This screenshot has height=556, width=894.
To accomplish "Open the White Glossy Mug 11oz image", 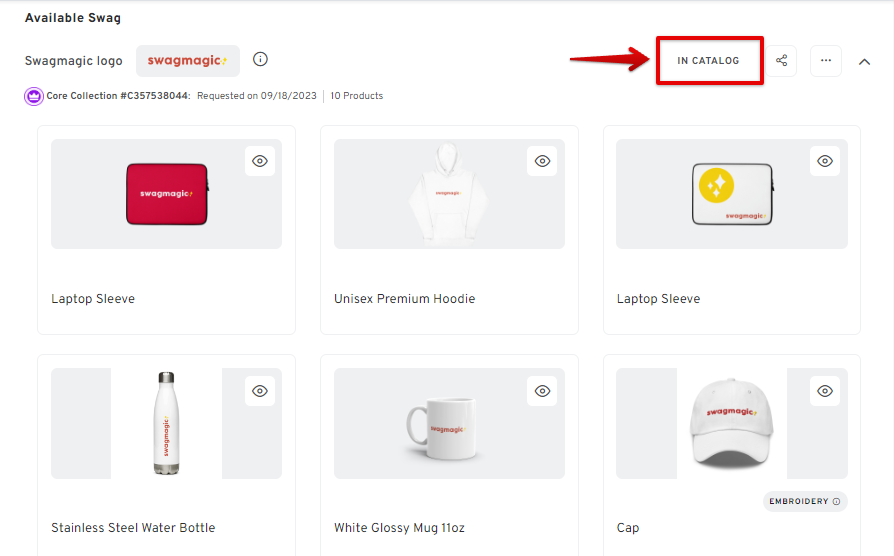I will (x=449, y=423).
